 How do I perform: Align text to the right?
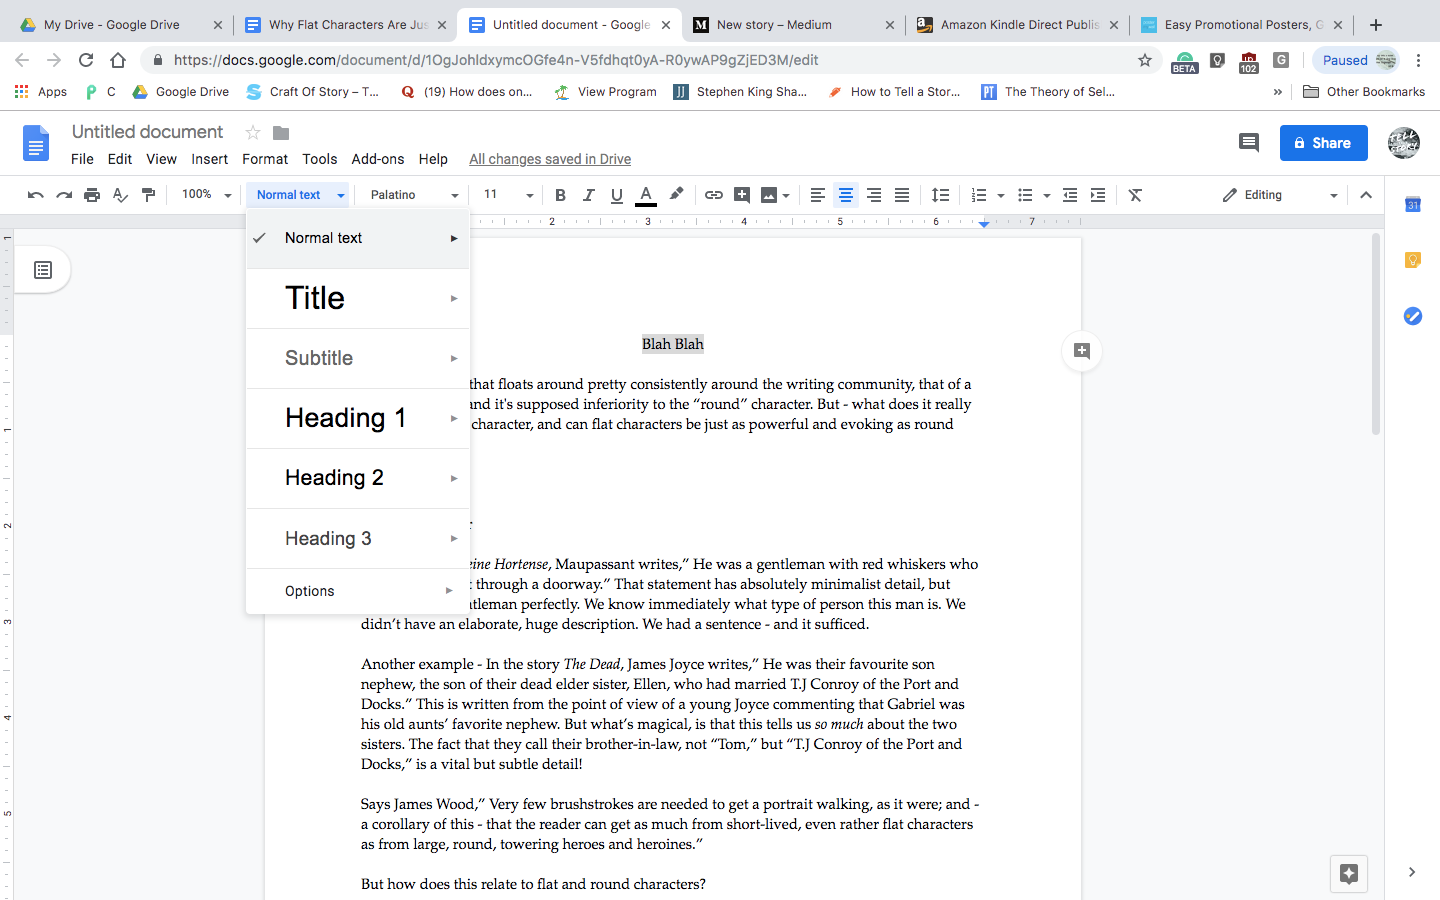point(874,195)
